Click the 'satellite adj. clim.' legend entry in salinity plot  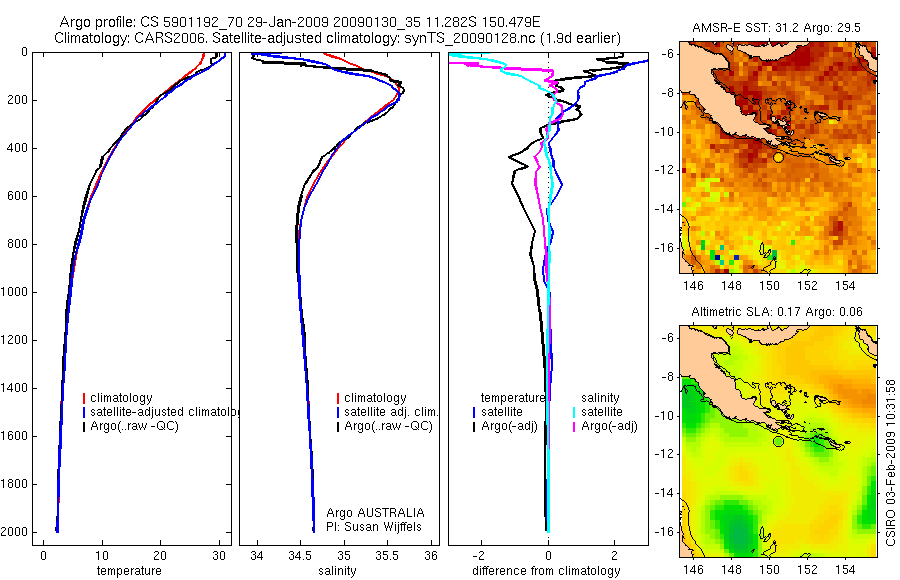(387, 412)
